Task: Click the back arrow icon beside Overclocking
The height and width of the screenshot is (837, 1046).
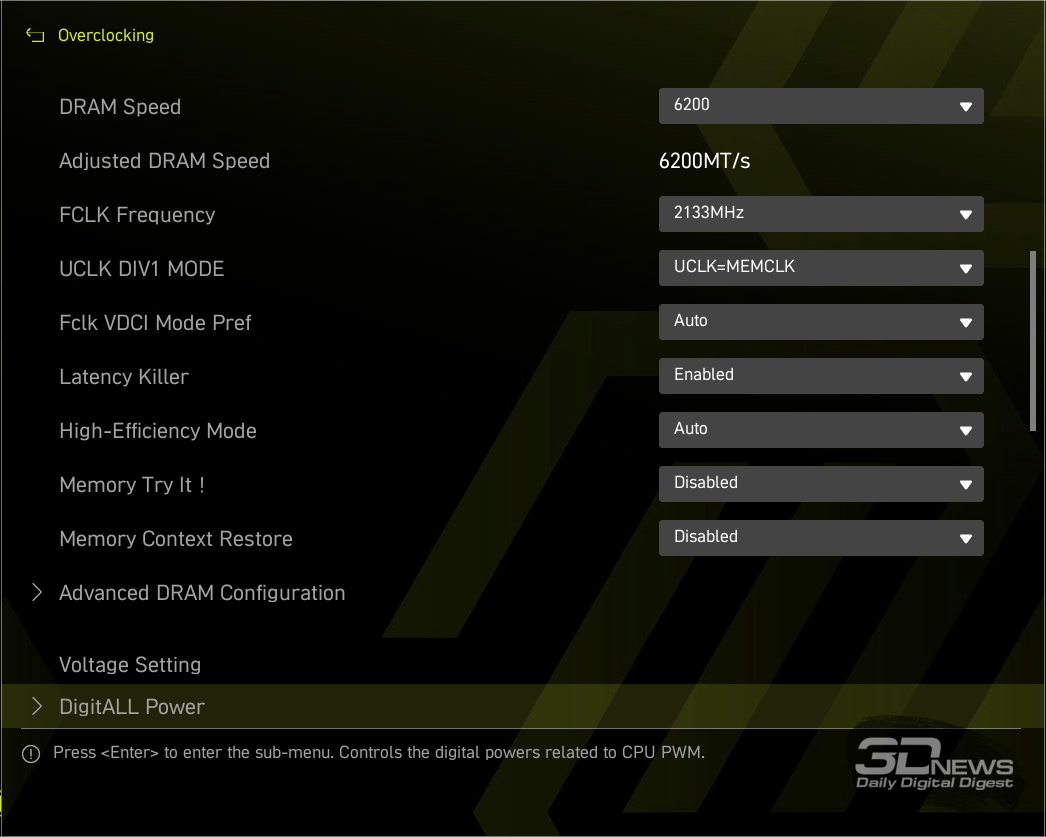Action: 35,36
